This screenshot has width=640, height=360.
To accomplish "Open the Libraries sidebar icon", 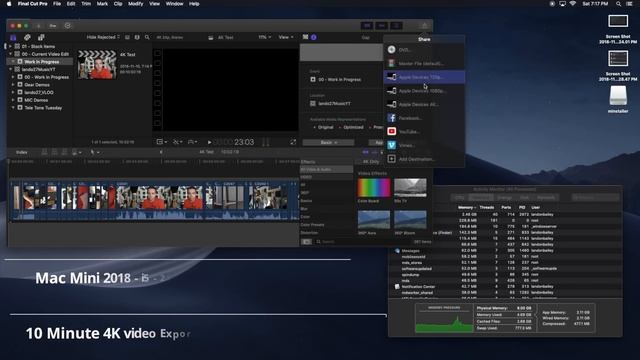I will click(x=13, y=37).
